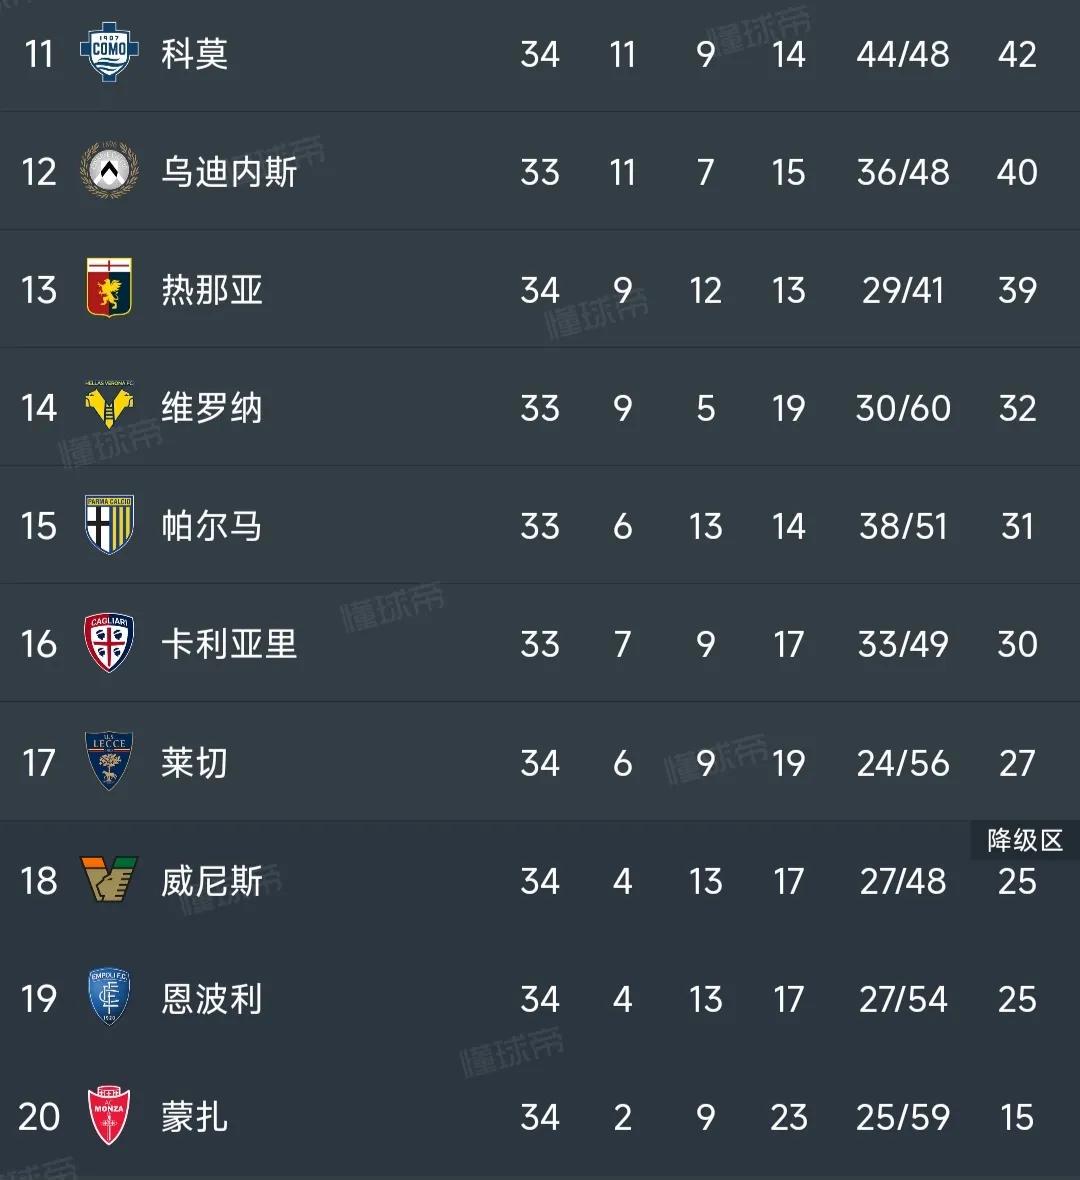The image size is (1080, 1180).
Task: Click the 蒙扎 team name
Action: coord(194,1117)
